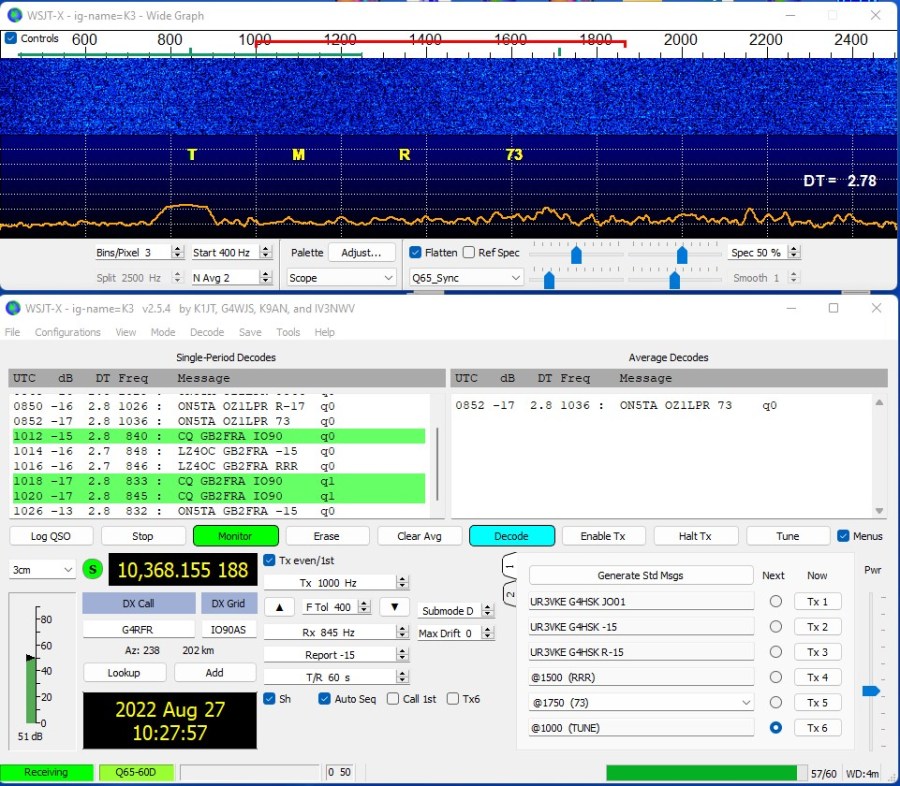Select the Tx 6 Next radio button
This screenshot has width=900, height=786.
point(775,728)
